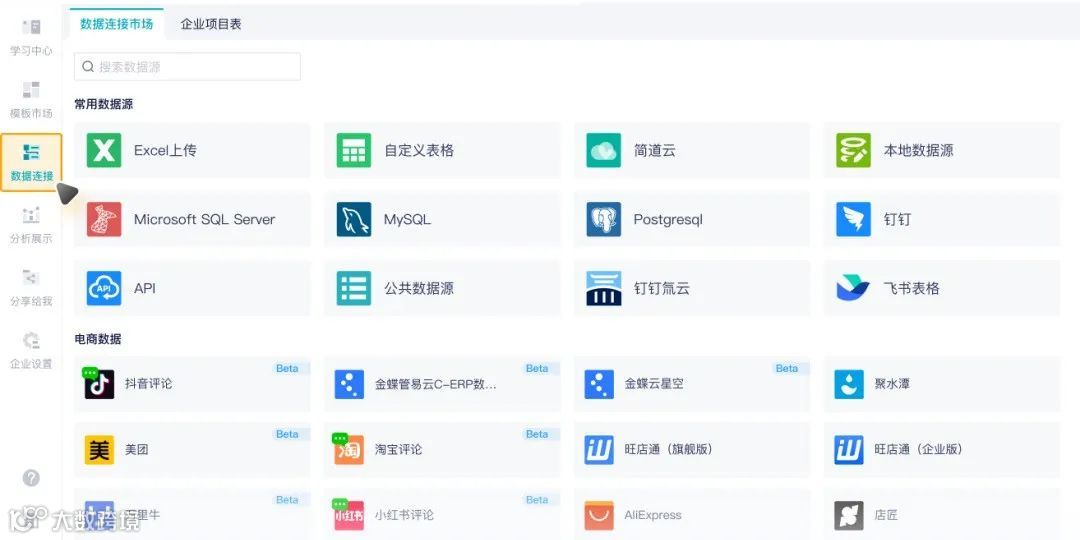Click the 自定义表格 table icon

coord(354,150)
